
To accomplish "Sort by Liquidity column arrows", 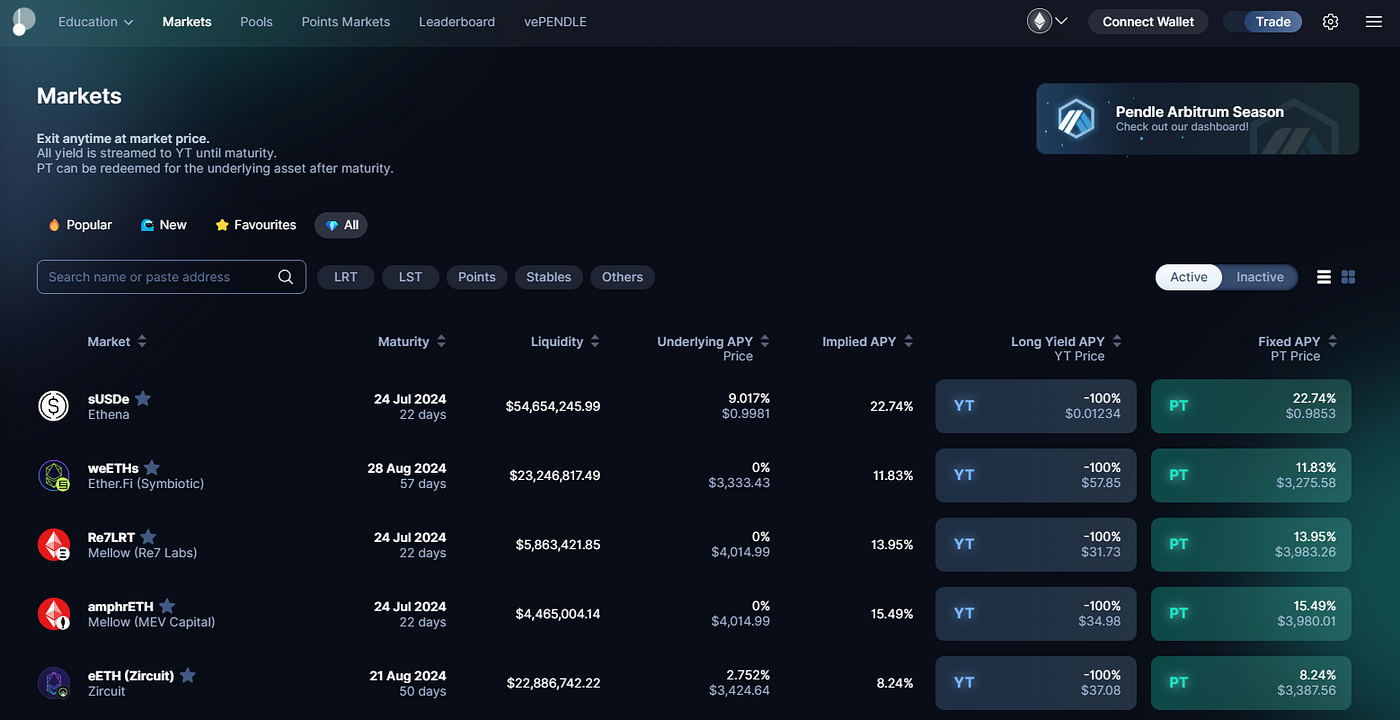I will 595,342.
